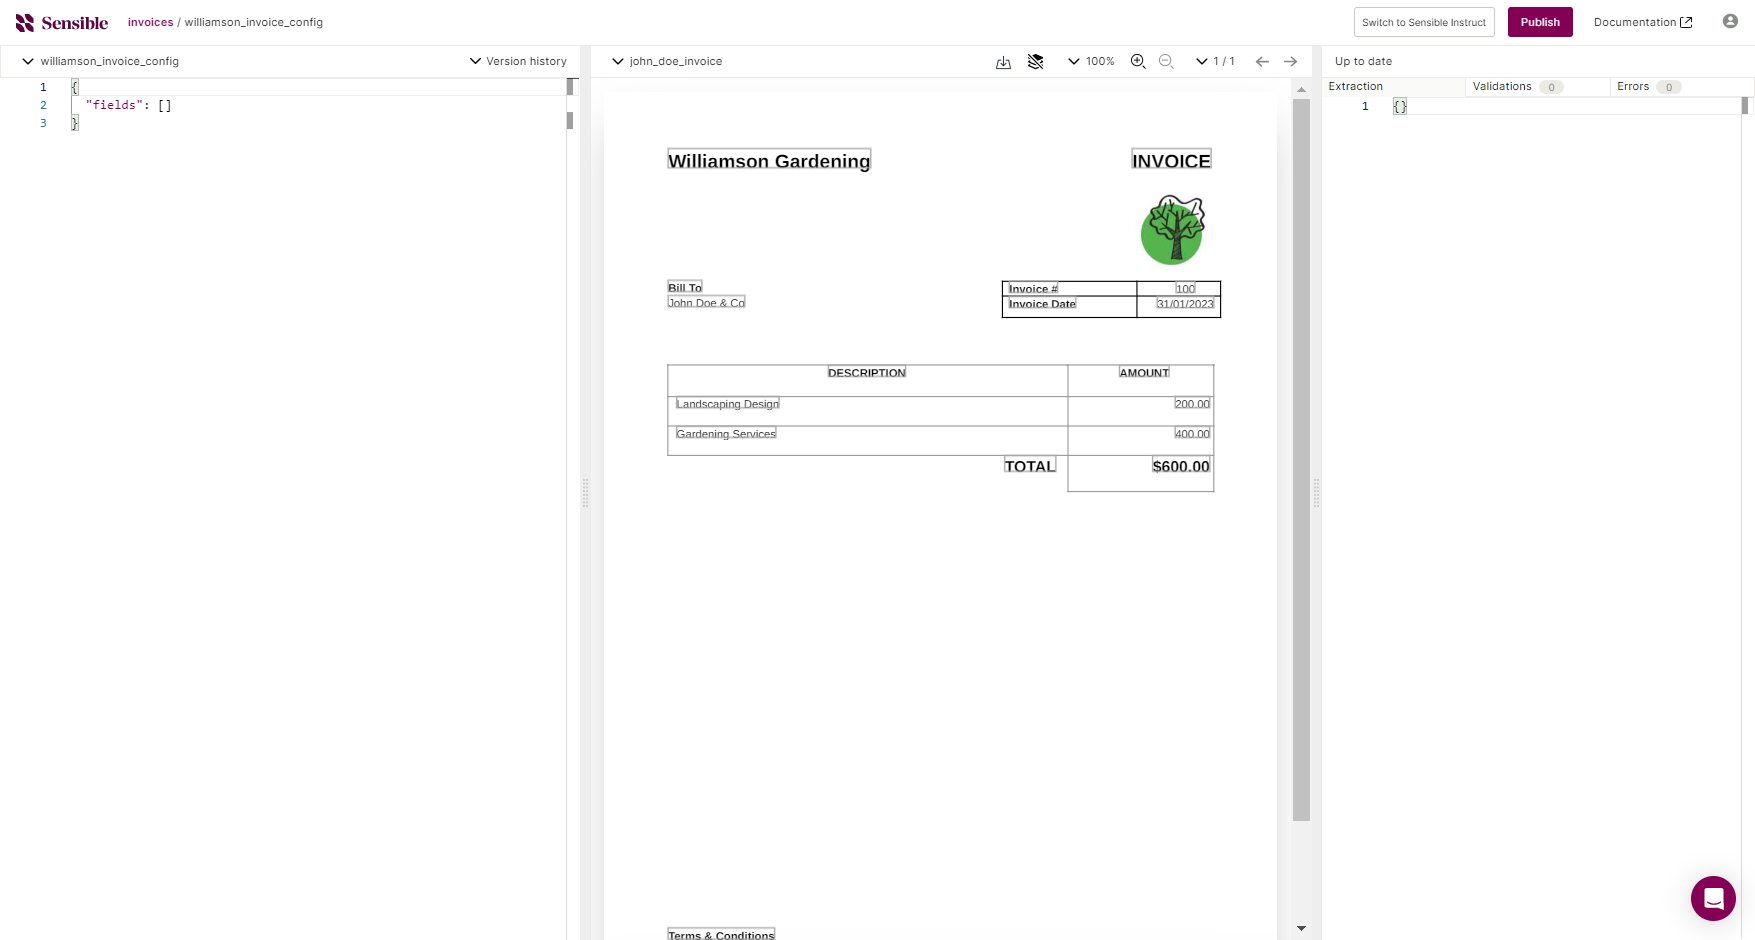
Task: Open the 1 / 1 page selector dropdown
Action: (x=1215, y=61)
